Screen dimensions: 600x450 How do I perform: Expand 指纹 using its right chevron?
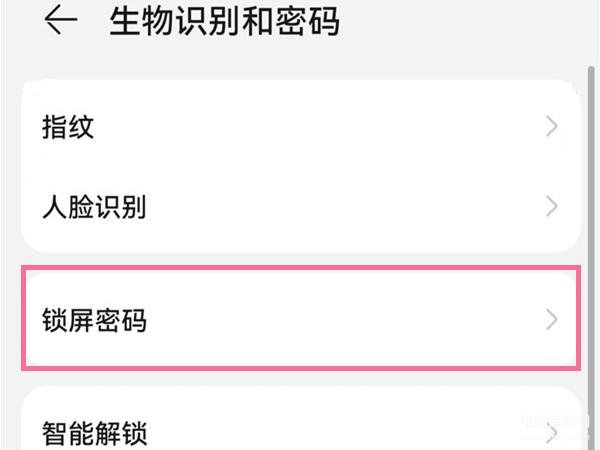coord(551,127)
